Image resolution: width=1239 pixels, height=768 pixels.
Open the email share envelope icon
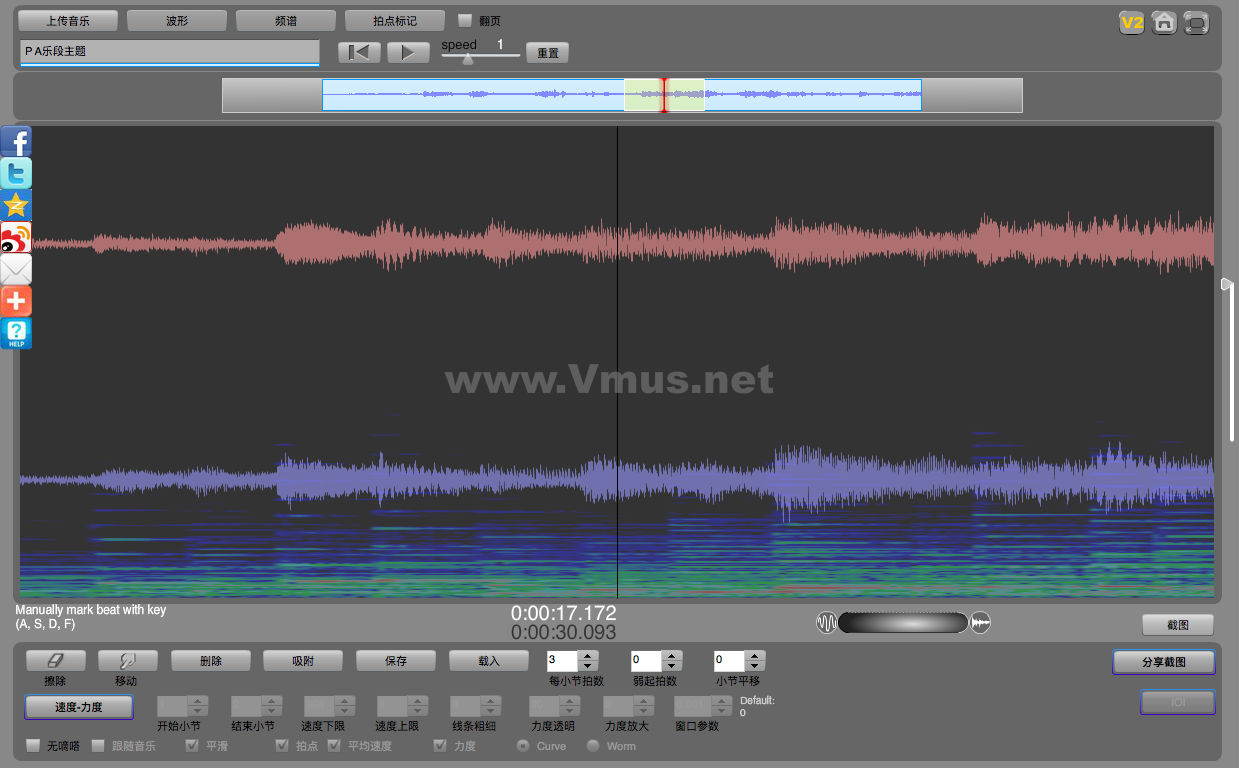pos(16,269)
